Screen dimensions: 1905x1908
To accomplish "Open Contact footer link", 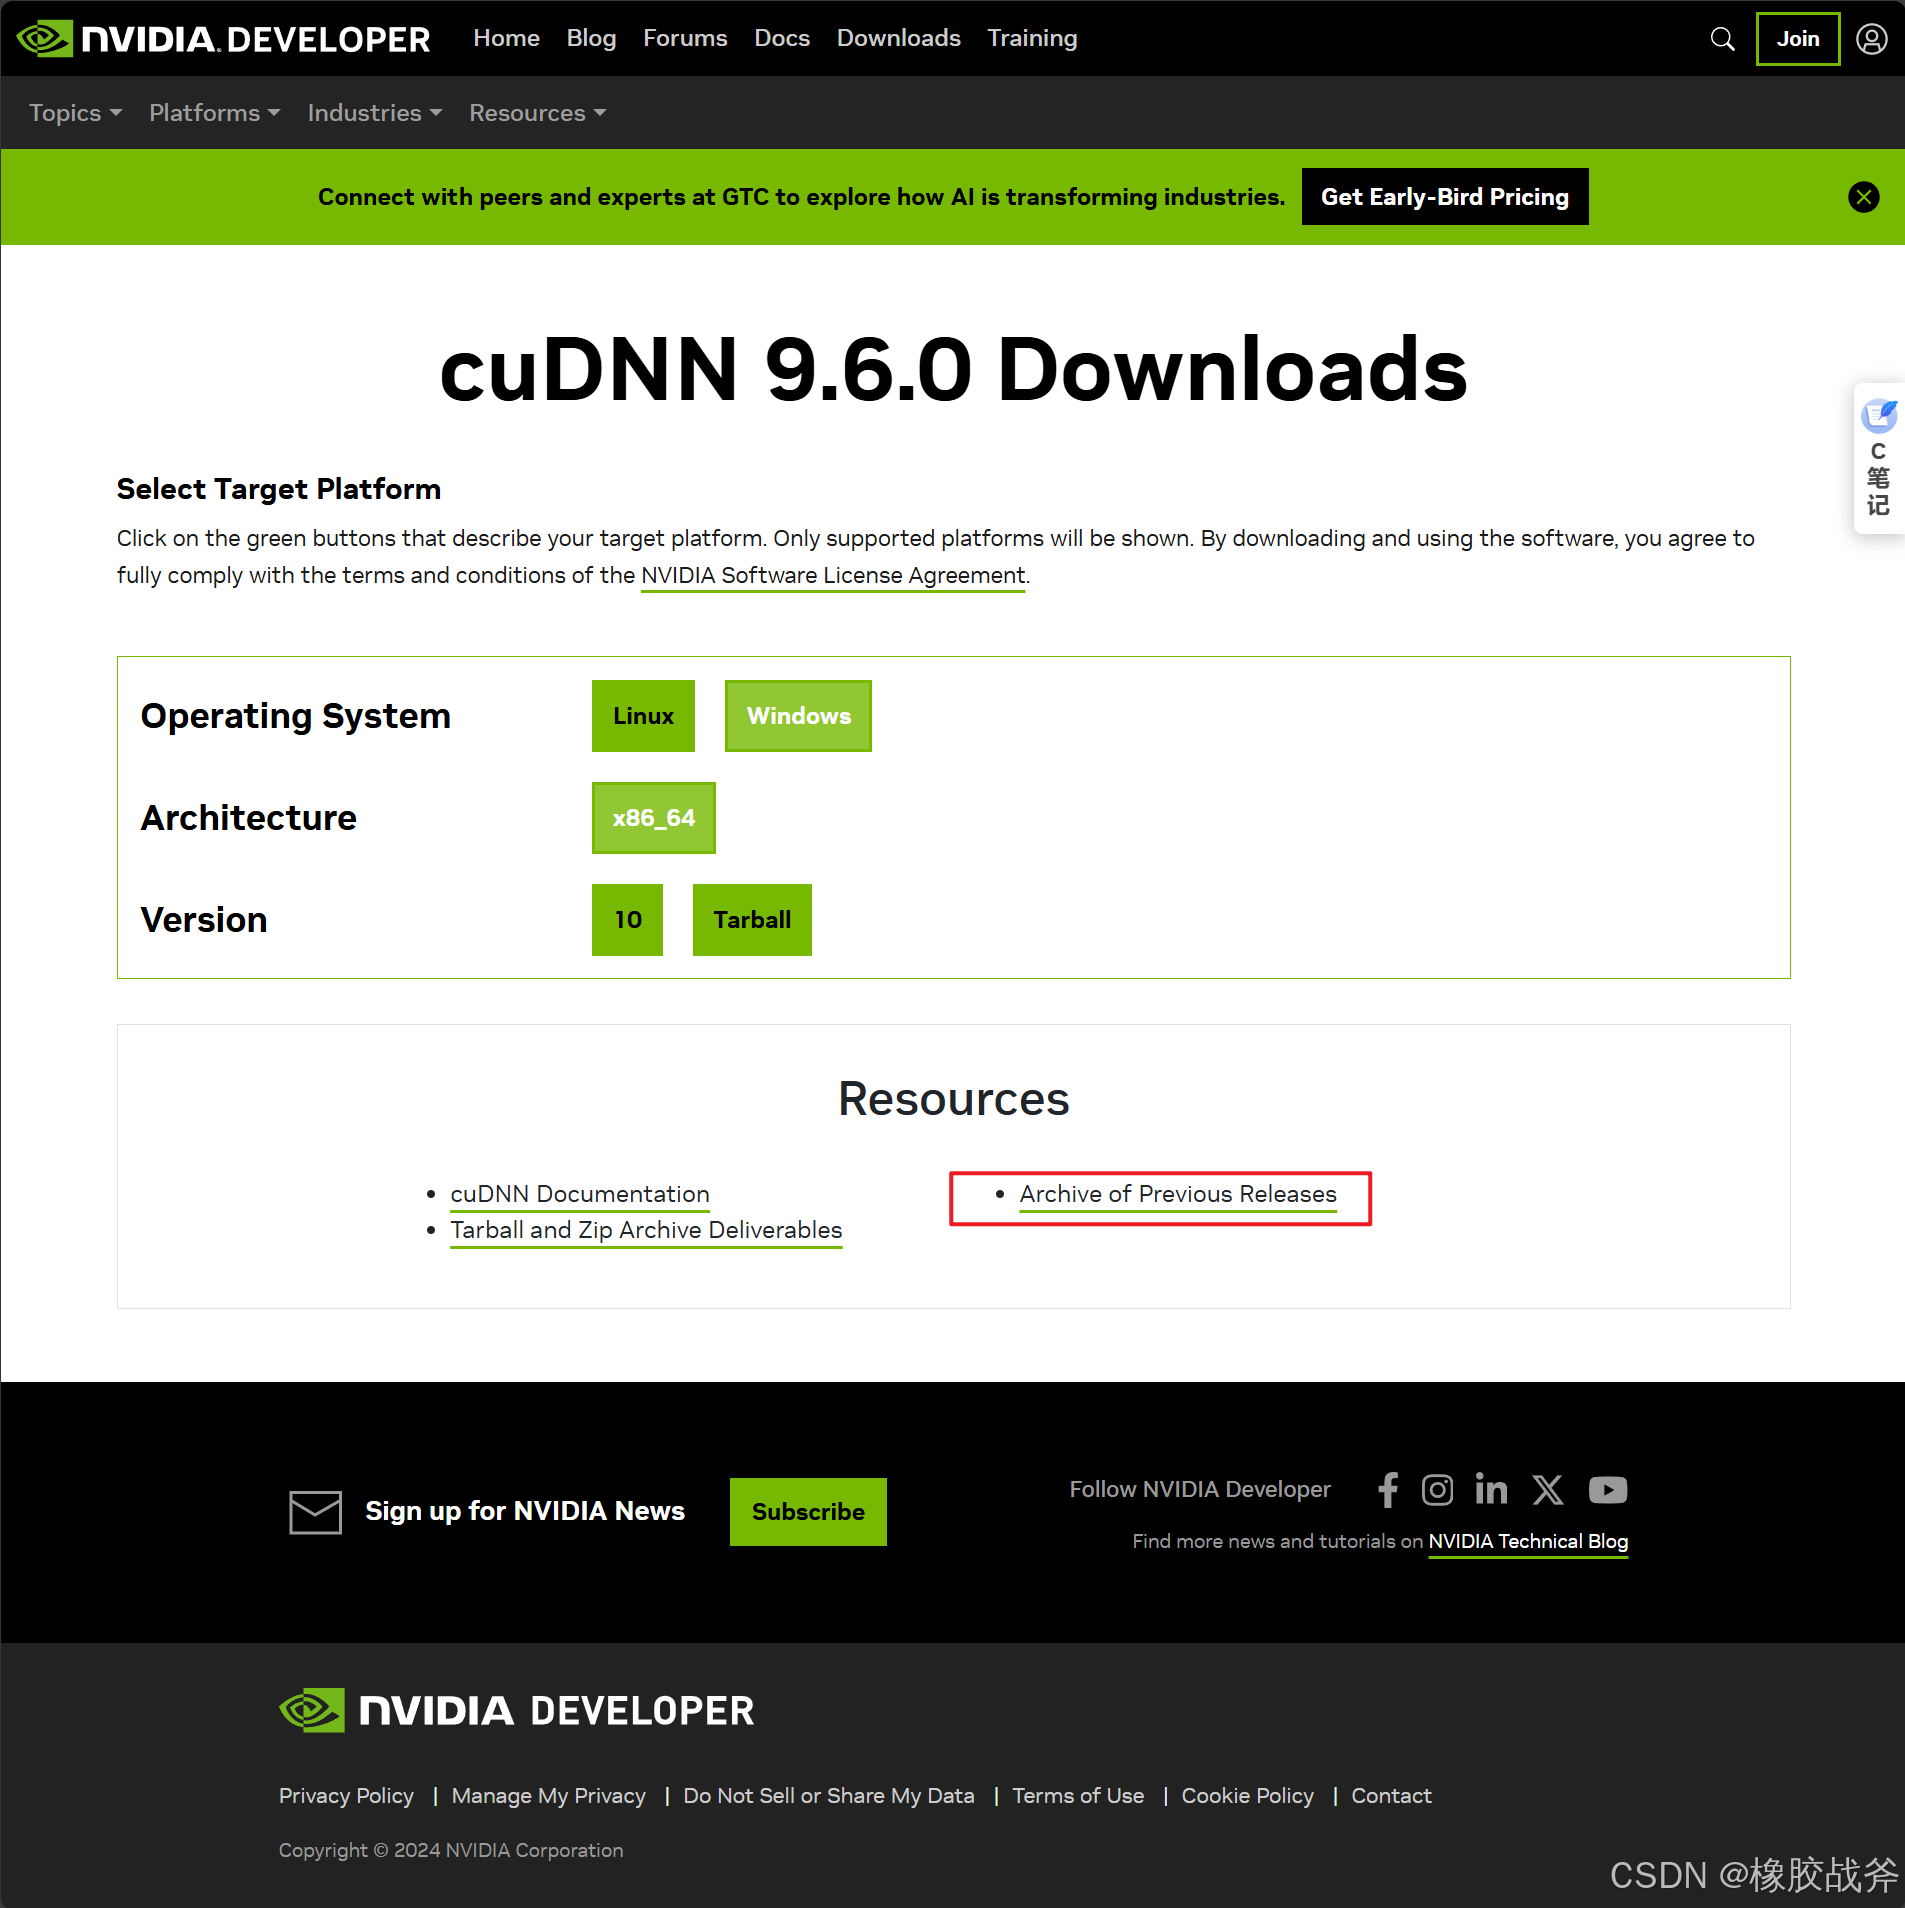I will click(1391, 1796).
